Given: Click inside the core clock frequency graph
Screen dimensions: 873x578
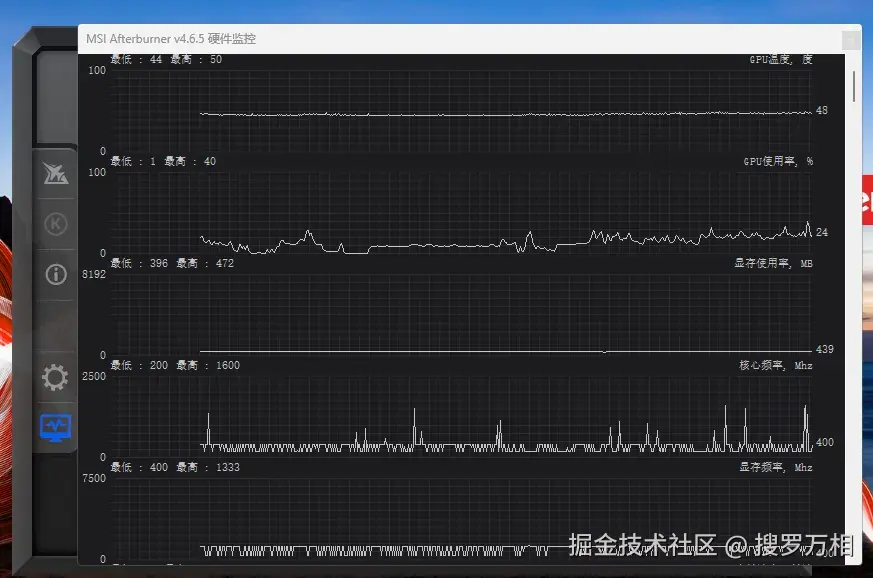Looking at the screenshot, I should coord(461,417).
